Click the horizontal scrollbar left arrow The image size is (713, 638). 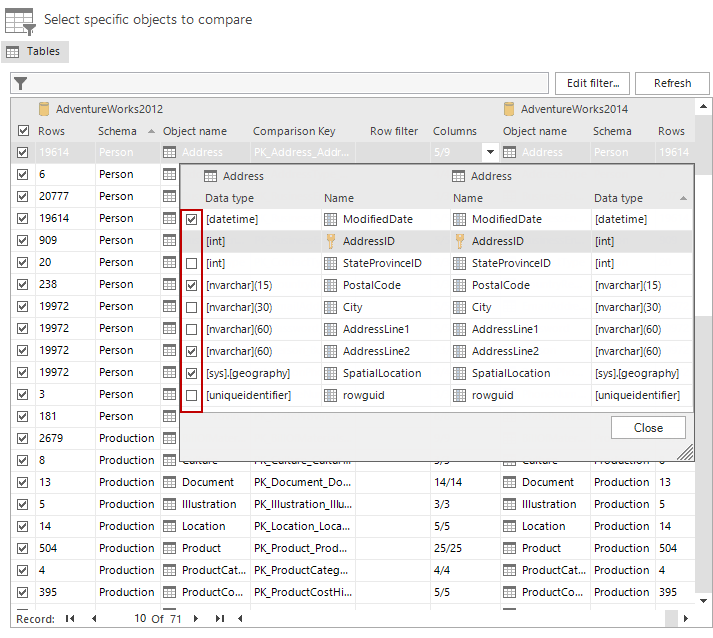(240, 618)
